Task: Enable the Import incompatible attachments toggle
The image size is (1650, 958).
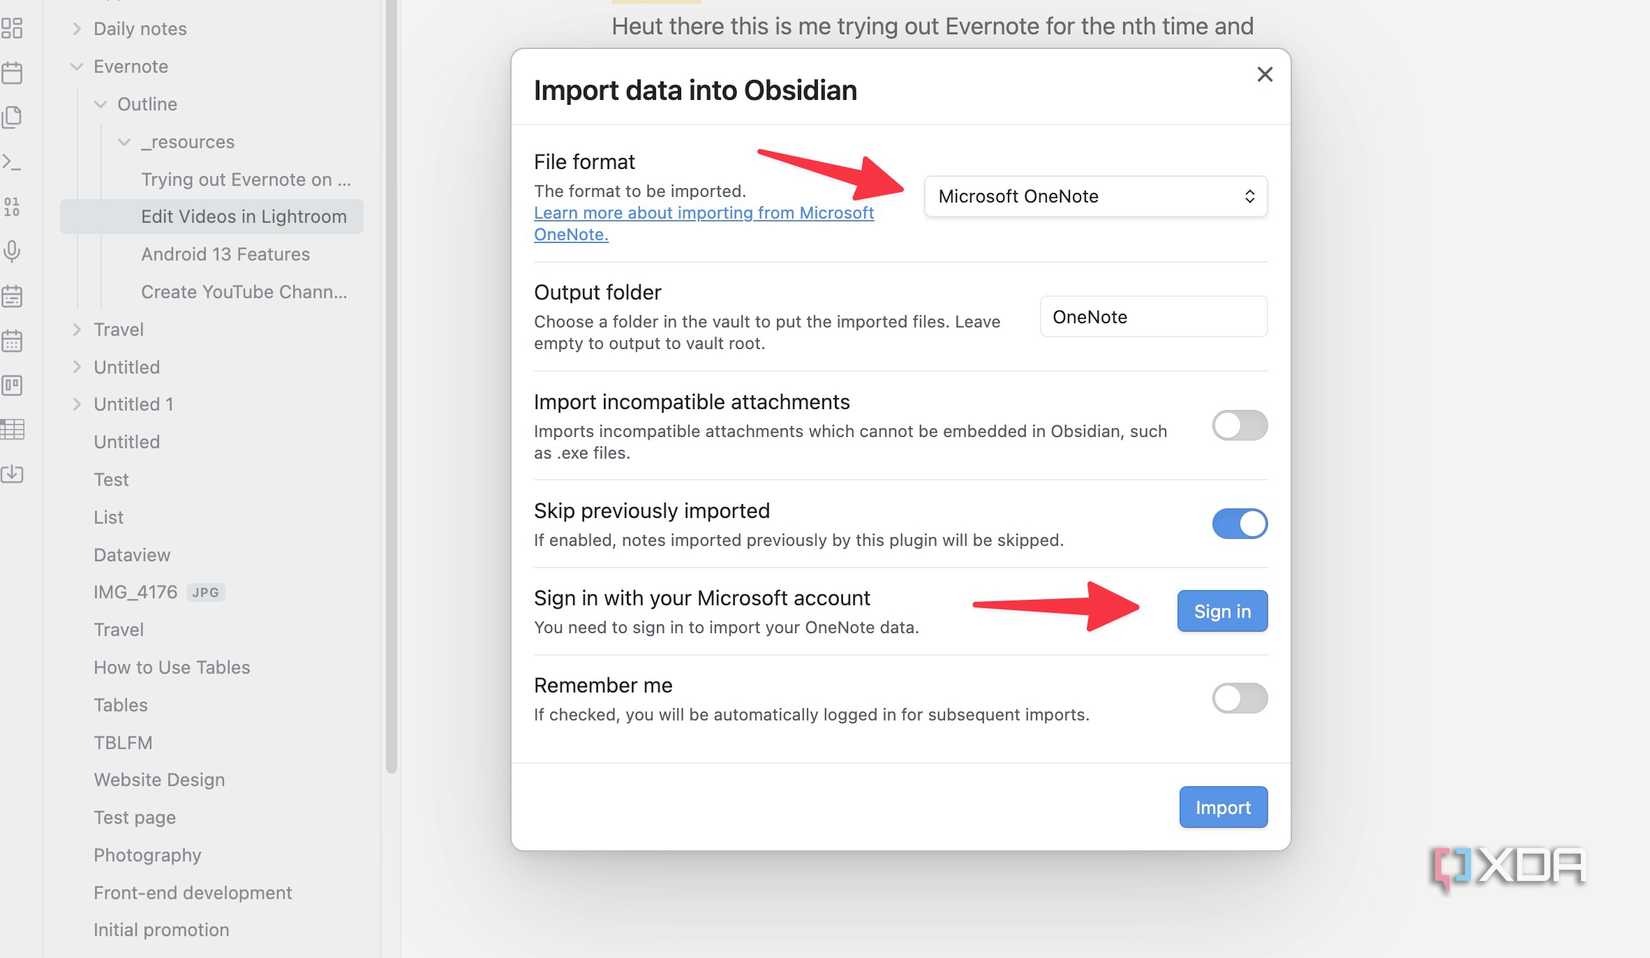Action: tap(1239, 425)
